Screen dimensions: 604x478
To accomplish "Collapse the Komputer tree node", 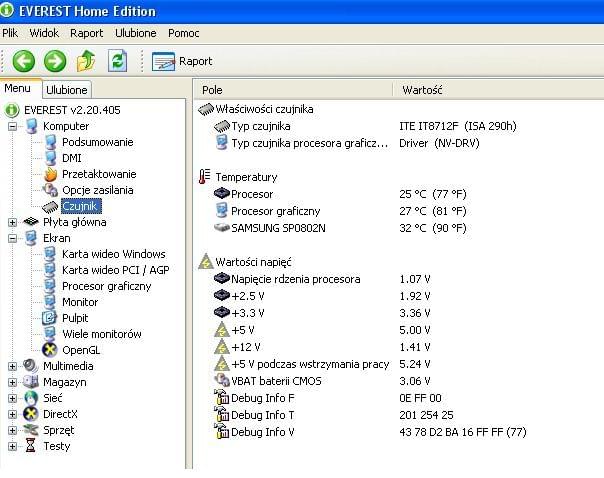I will click(x=12, y=126).
